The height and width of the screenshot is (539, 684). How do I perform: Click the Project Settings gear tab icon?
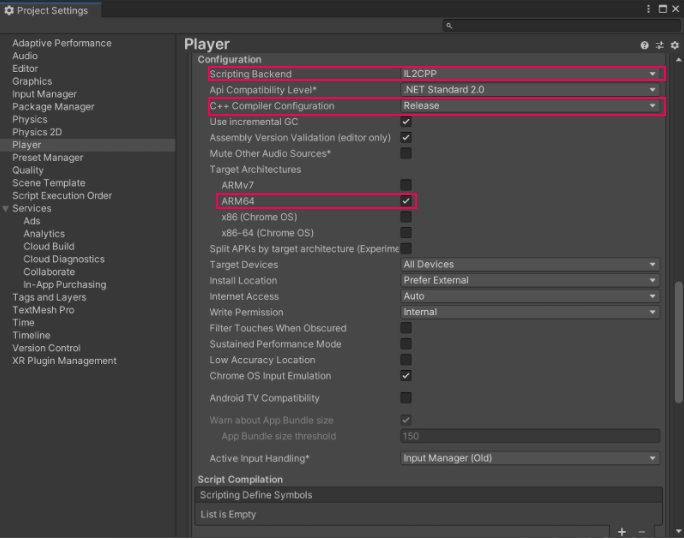point(9,11)
